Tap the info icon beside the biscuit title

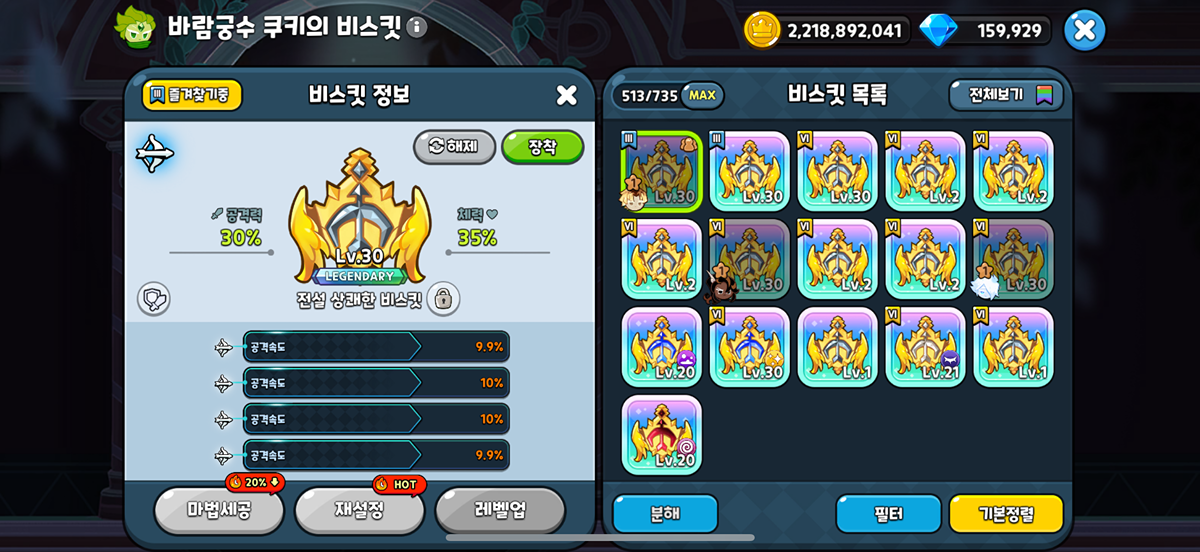click(417, 27)
